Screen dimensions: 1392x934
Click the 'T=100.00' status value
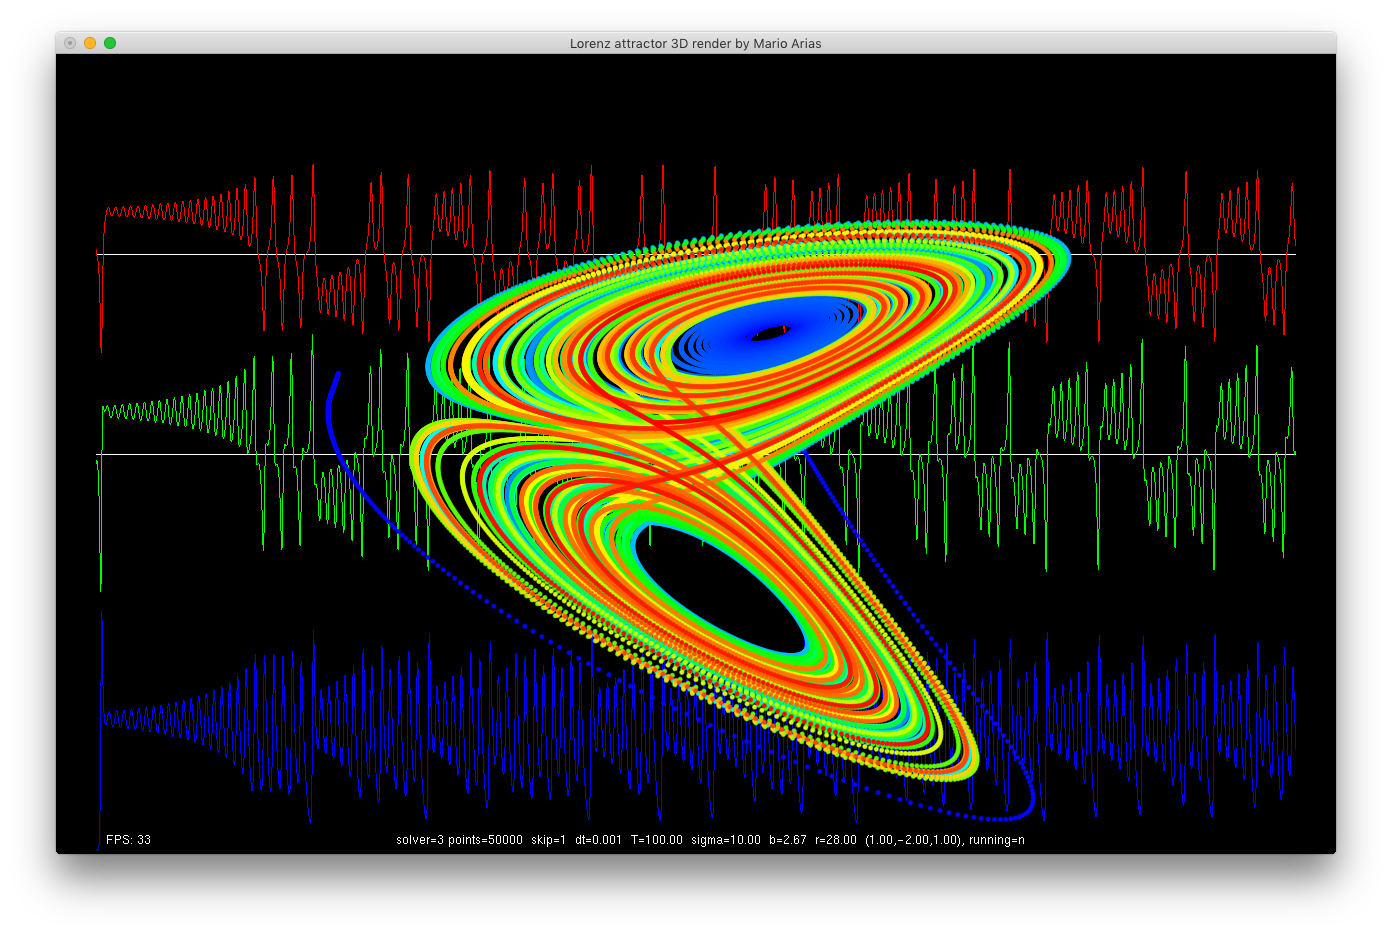click(657, 840)
